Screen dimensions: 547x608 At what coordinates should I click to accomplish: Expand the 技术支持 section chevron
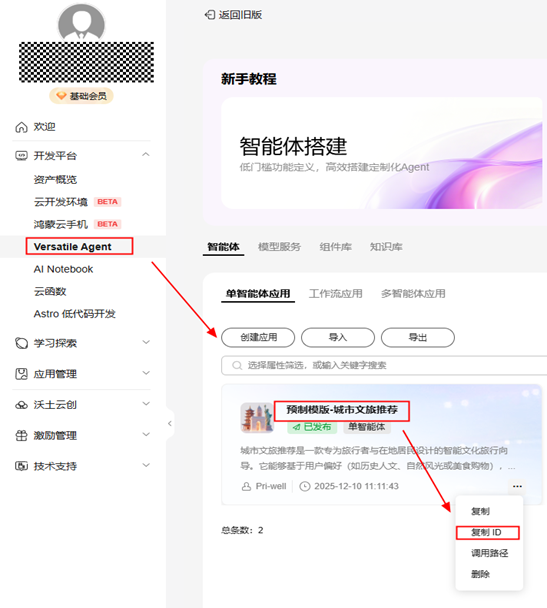[x=146, y=465]
